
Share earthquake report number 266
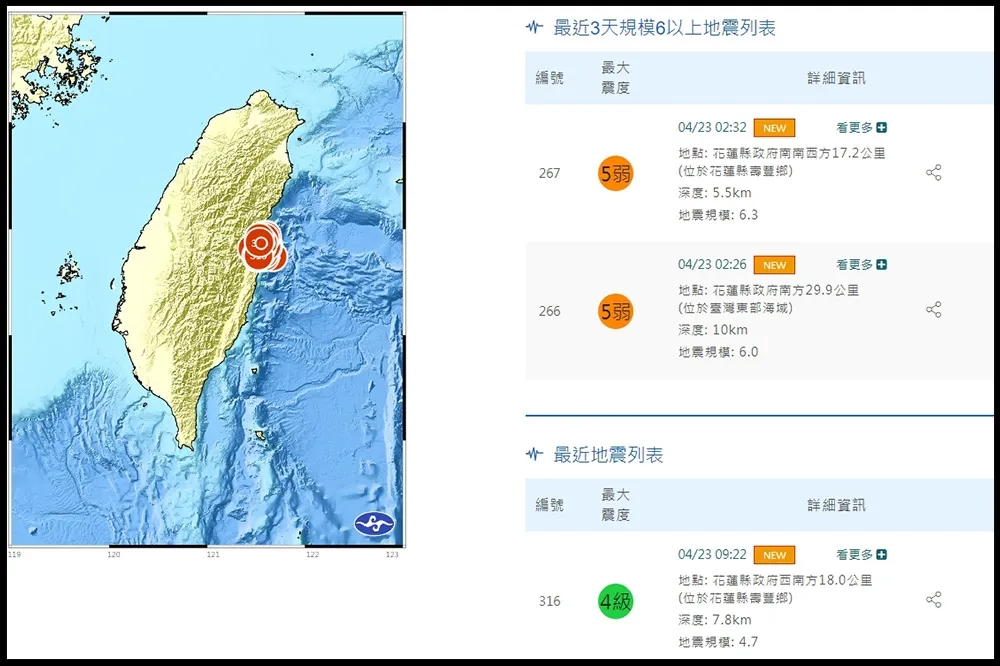(934, 310)
